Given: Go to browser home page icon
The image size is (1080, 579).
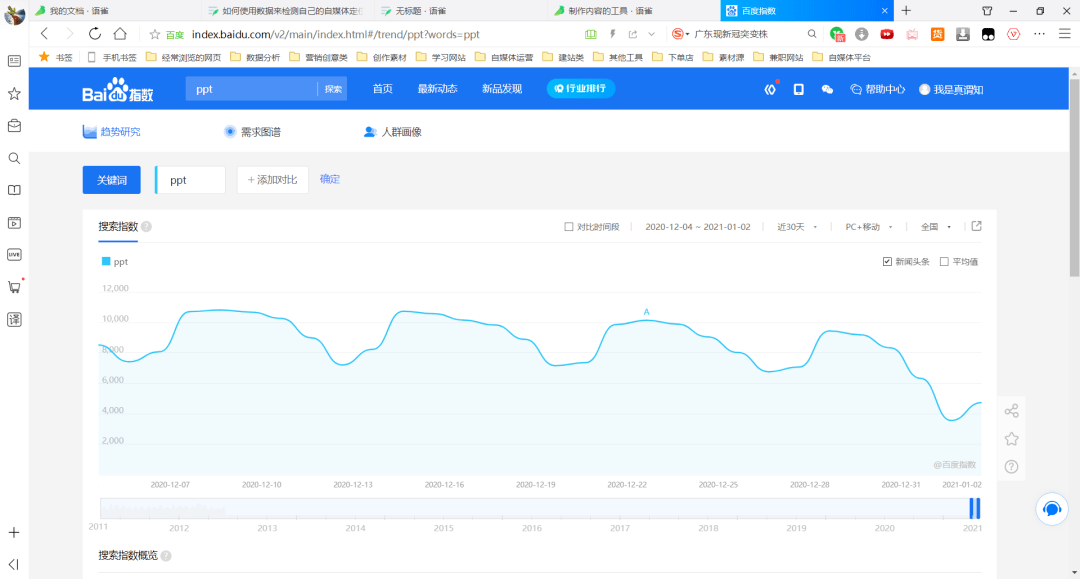Looking at the screenshot, I should coord(120,34).
